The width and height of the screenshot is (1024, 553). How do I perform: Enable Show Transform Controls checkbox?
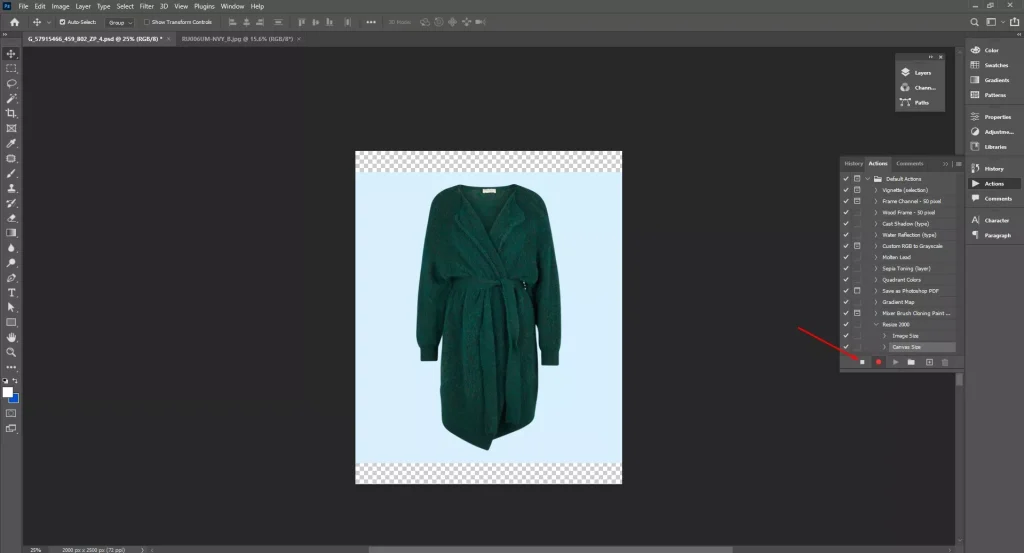[x=147, y=21]
